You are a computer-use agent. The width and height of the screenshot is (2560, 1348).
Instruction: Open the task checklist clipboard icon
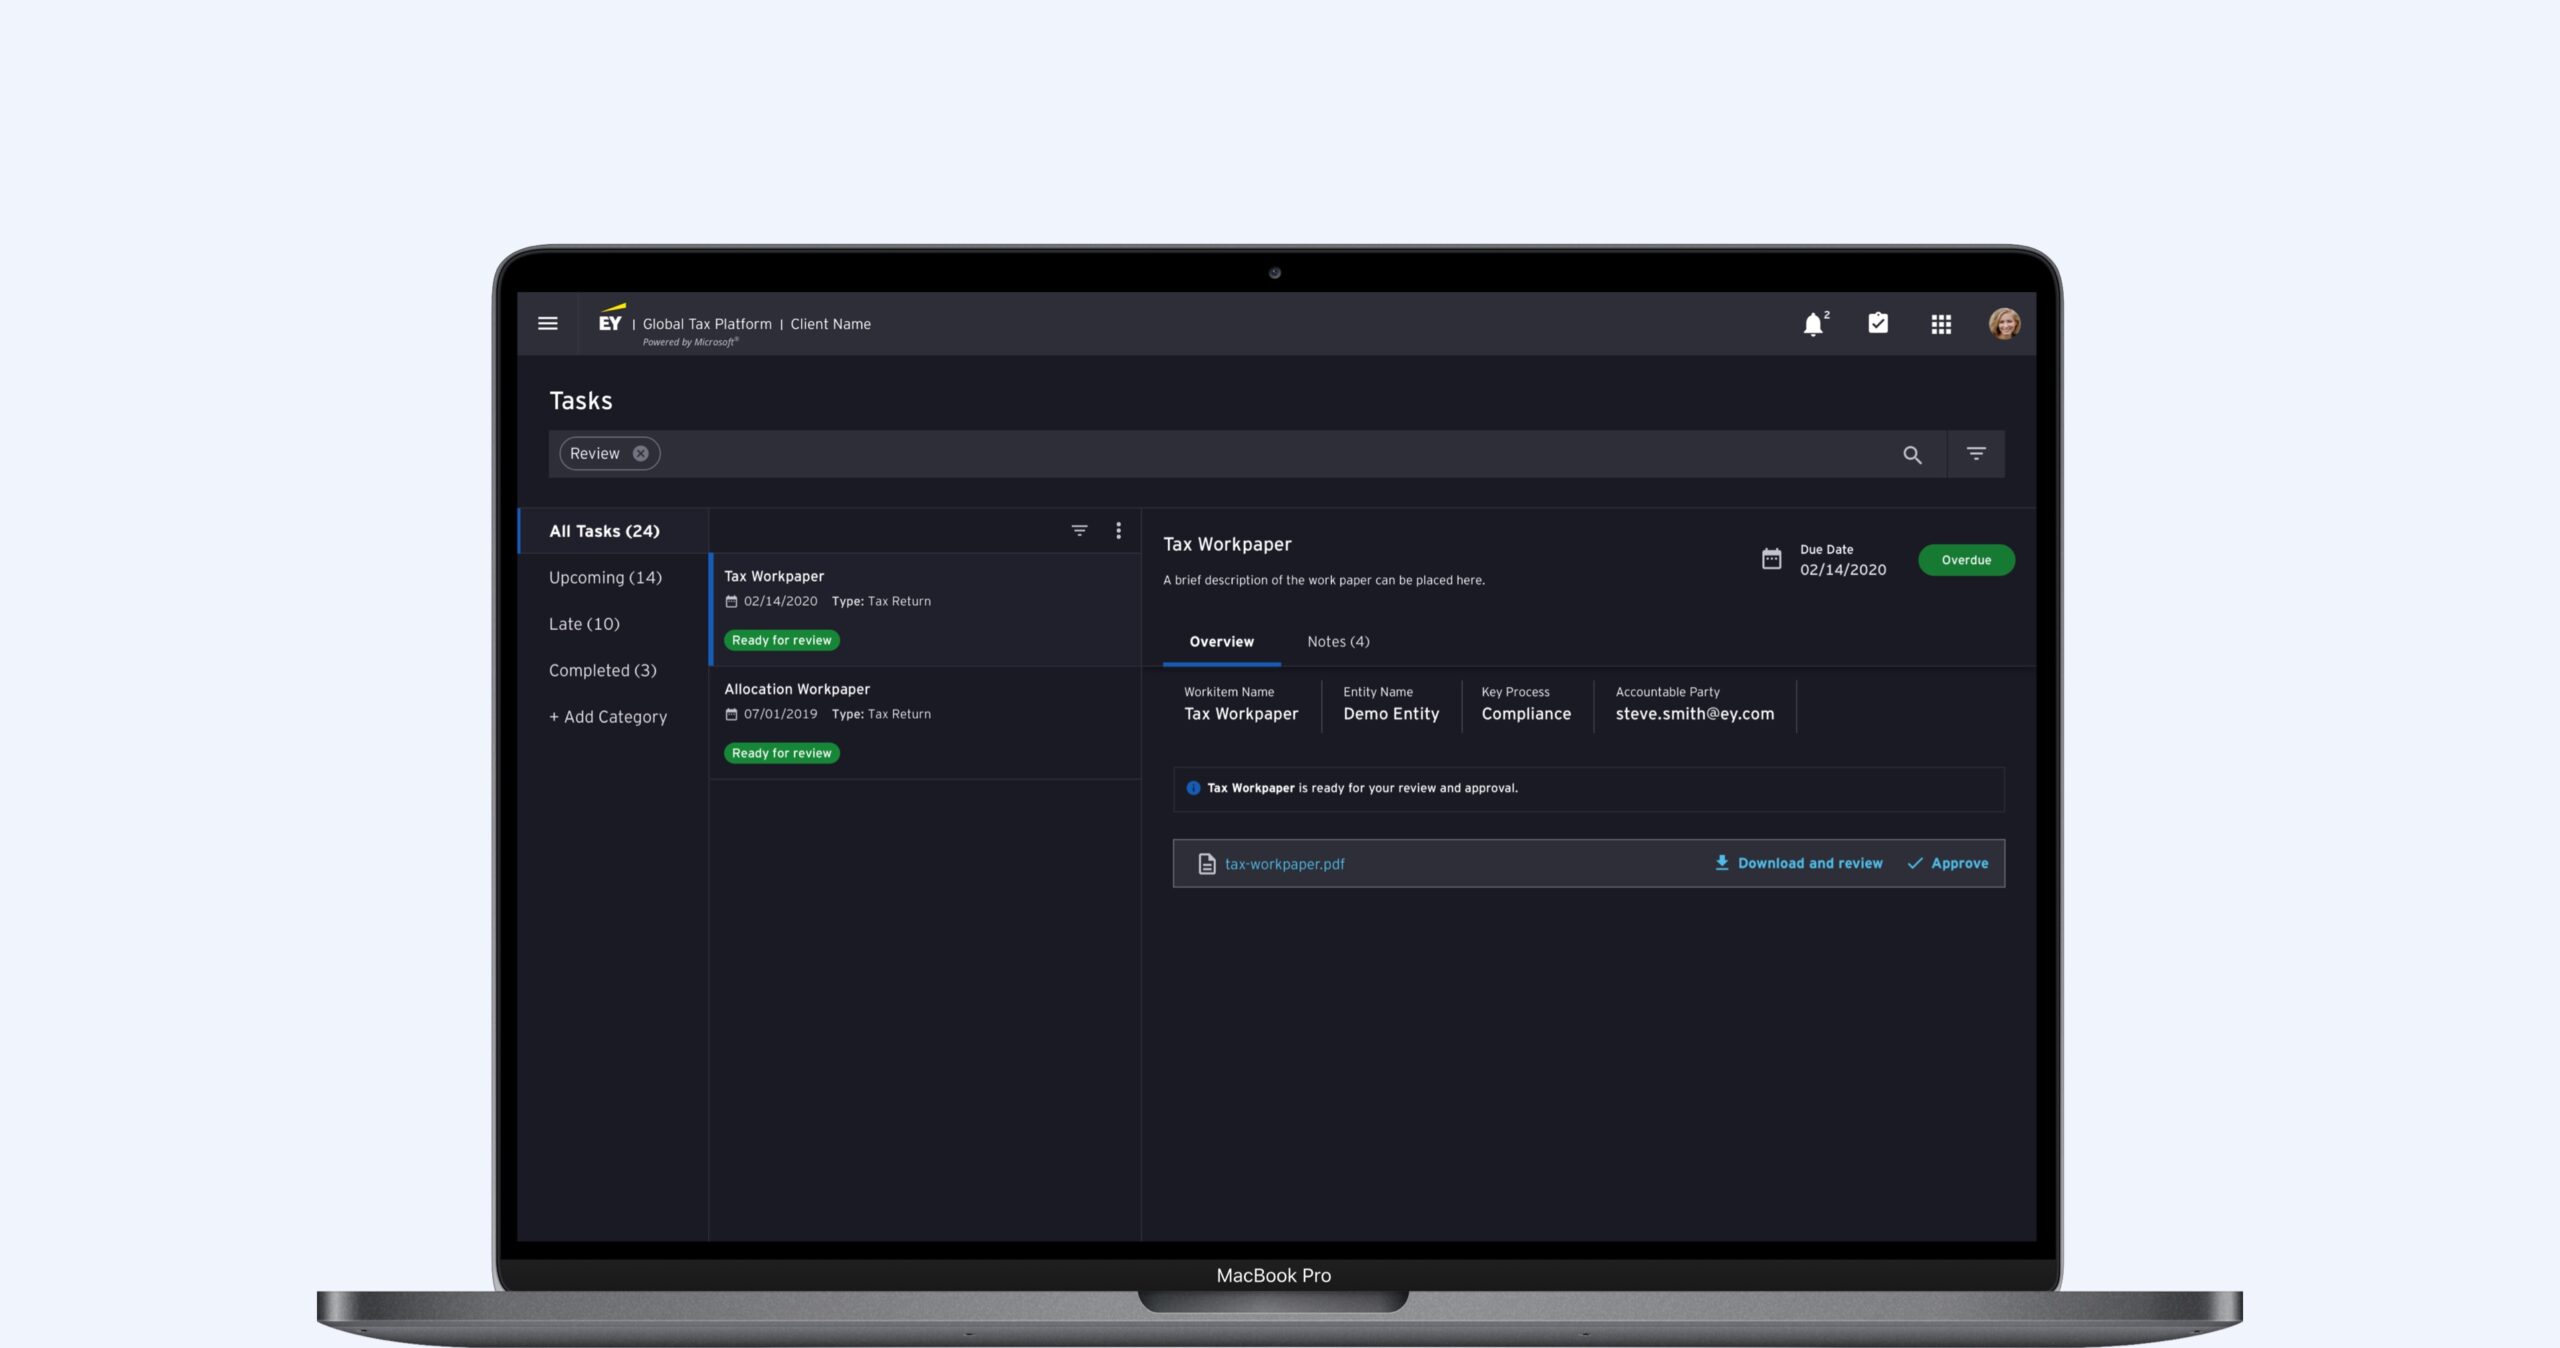coord(1877,323)
